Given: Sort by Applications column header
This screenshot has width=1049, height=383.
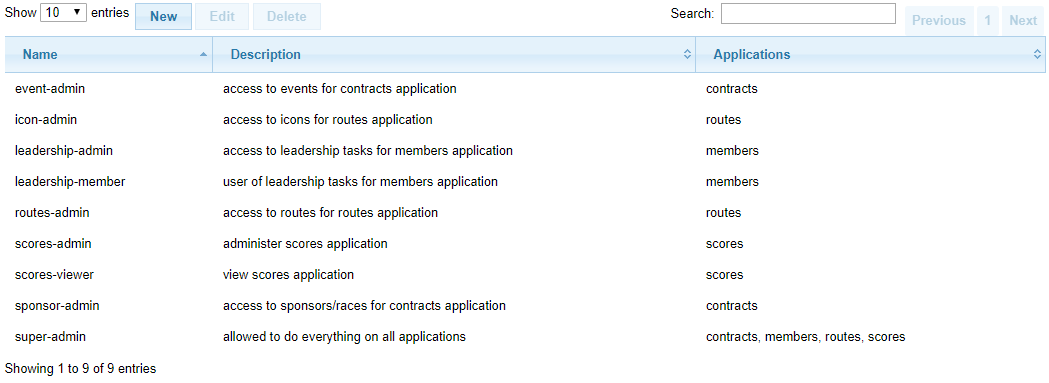Looking at the screenshot, I should (870, 55).
